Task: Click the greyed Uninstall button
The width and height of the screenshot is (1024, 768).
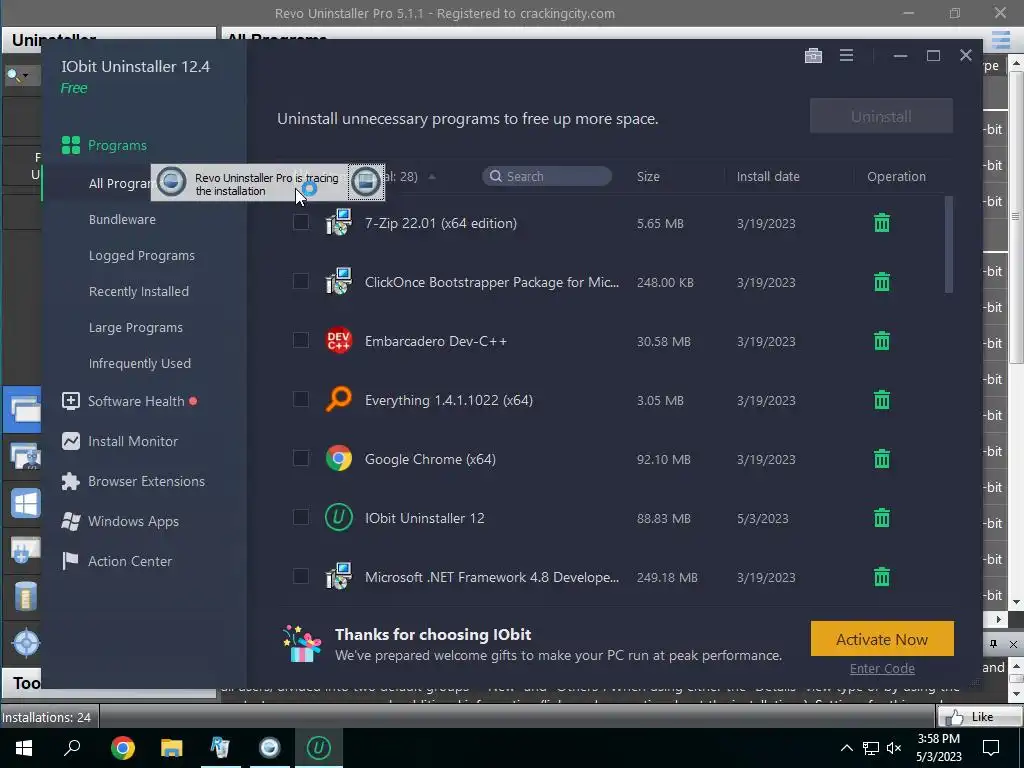Action: [881, 116]
